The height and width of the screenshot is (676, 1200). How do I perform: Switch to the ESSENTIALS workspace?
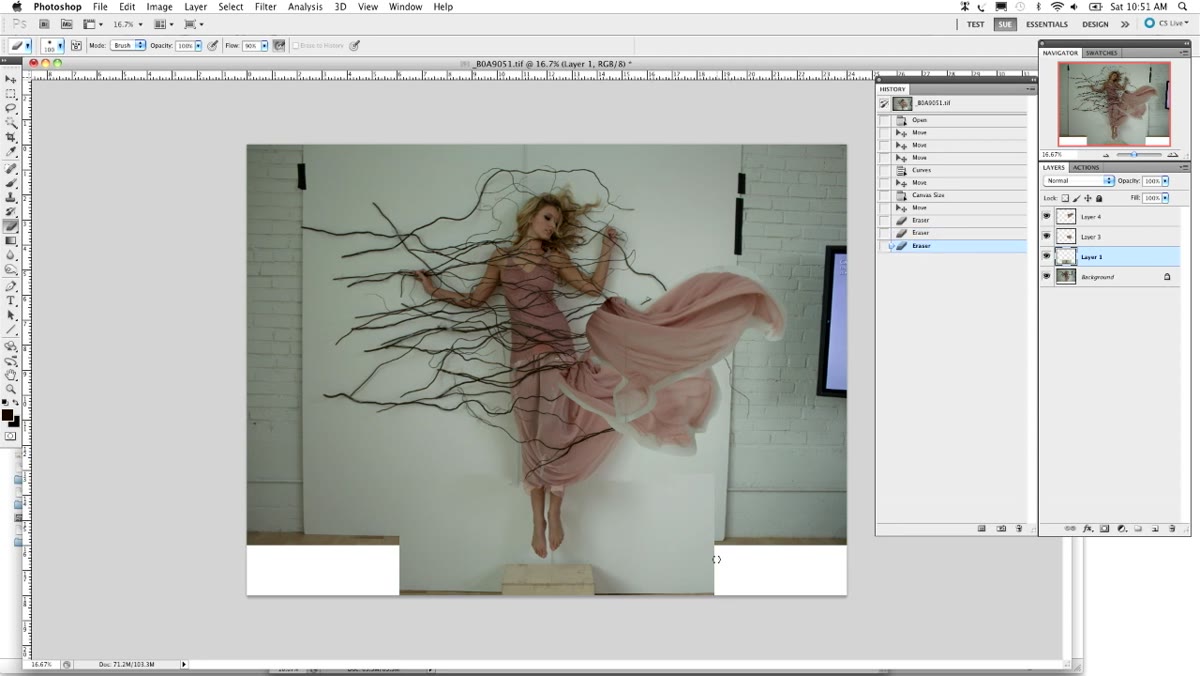click(1047, 24)
